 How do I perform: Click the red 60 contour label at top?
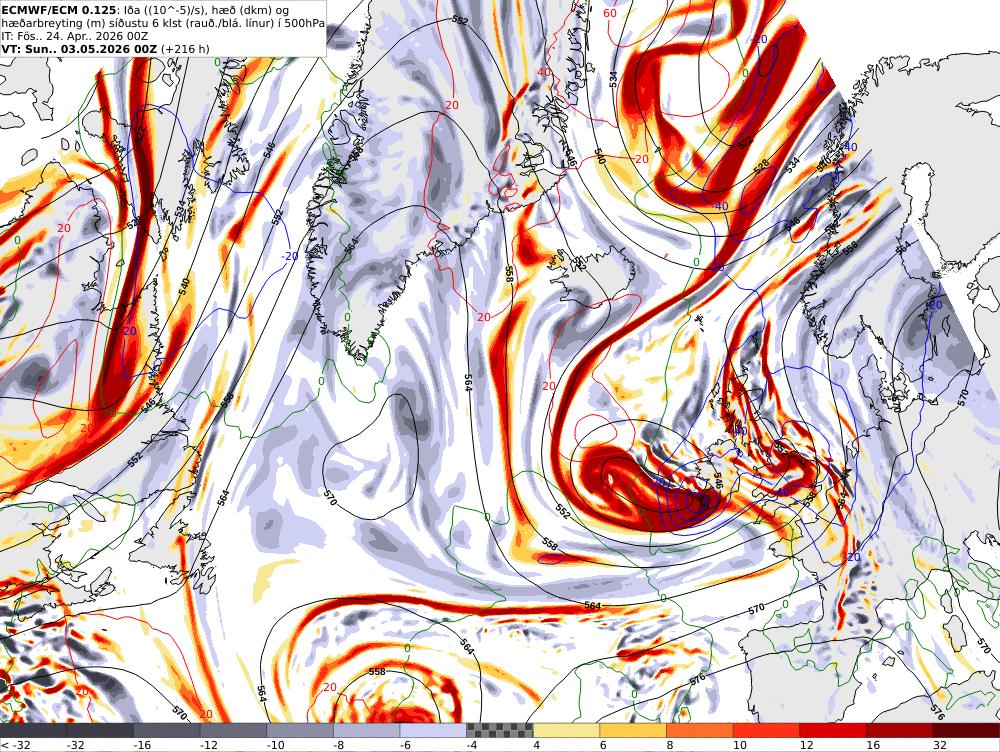click(610, 13)
